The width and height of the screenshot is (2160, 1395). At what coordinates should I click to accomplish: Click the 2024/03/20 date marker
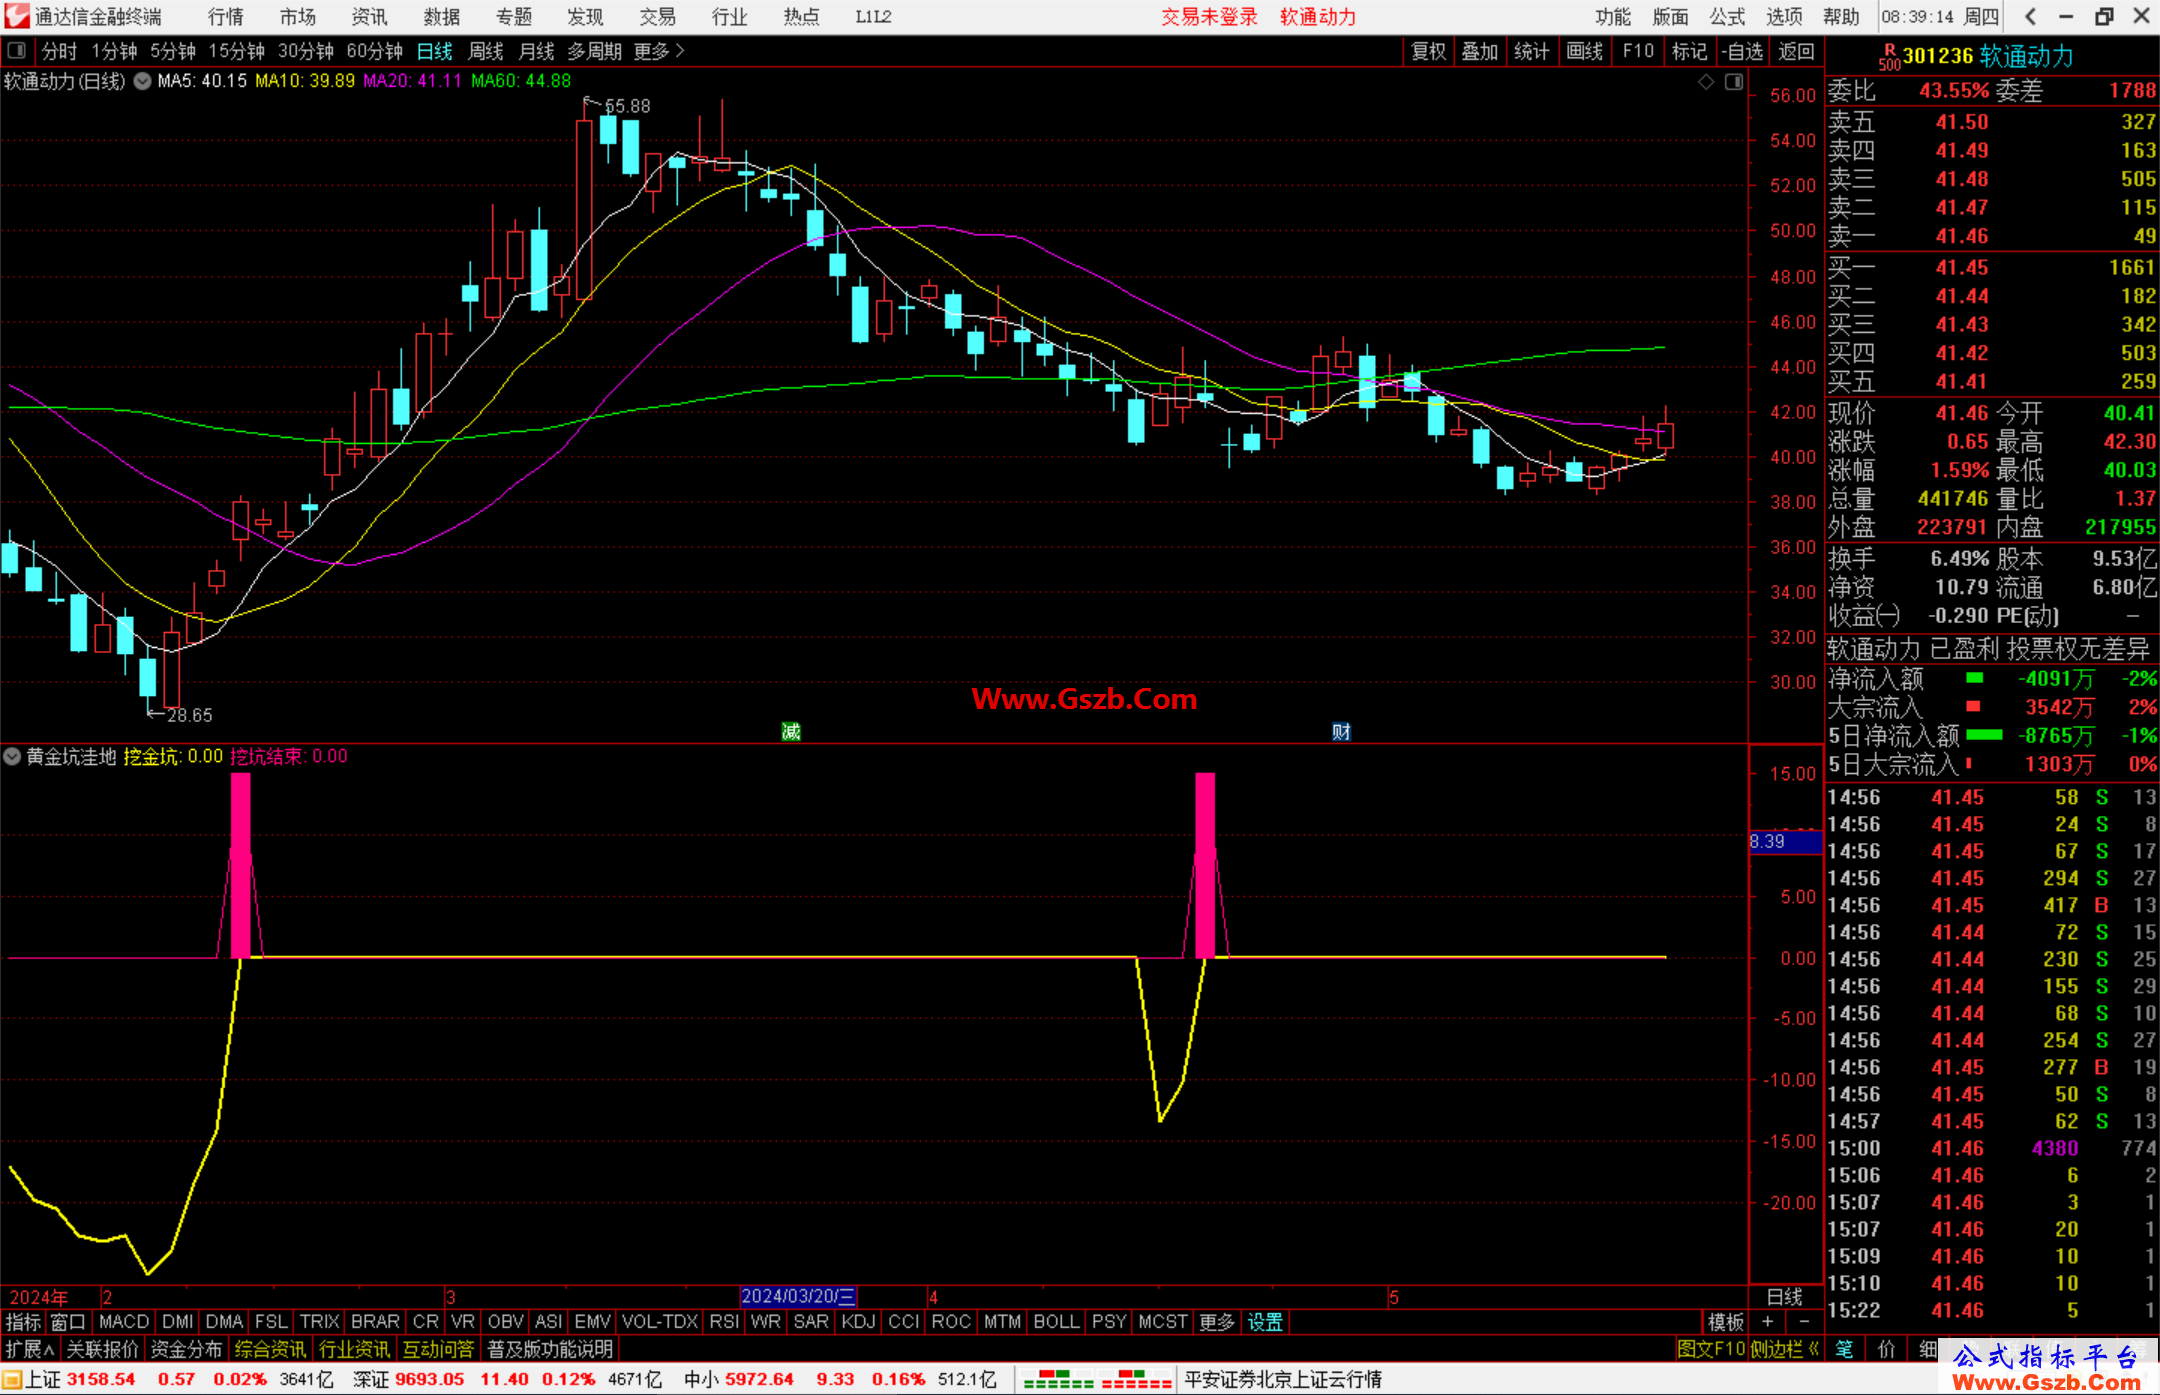(798, 1297)
